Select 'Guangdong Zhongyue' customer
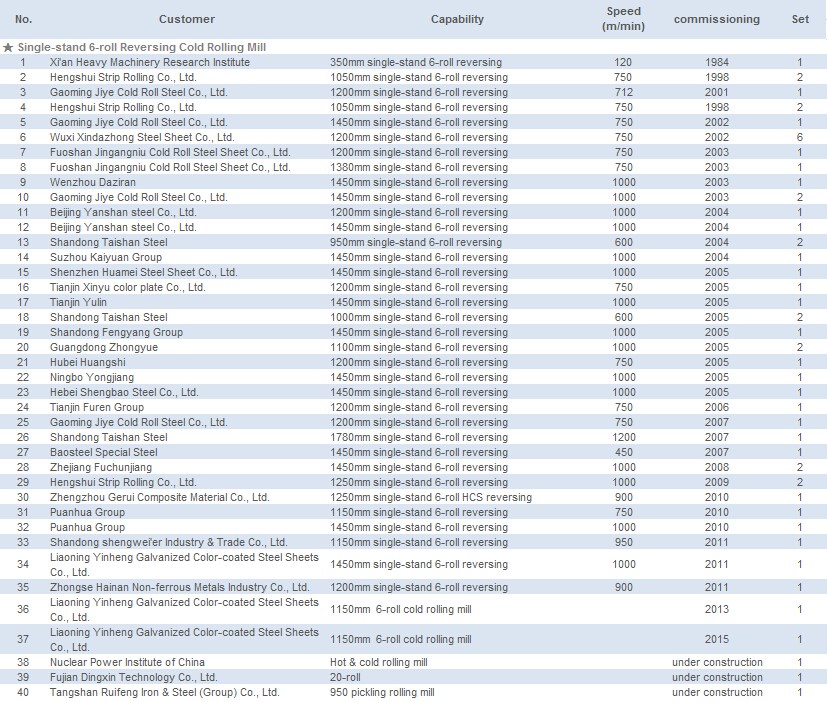827x702 pixels. [x=104, y=347]
